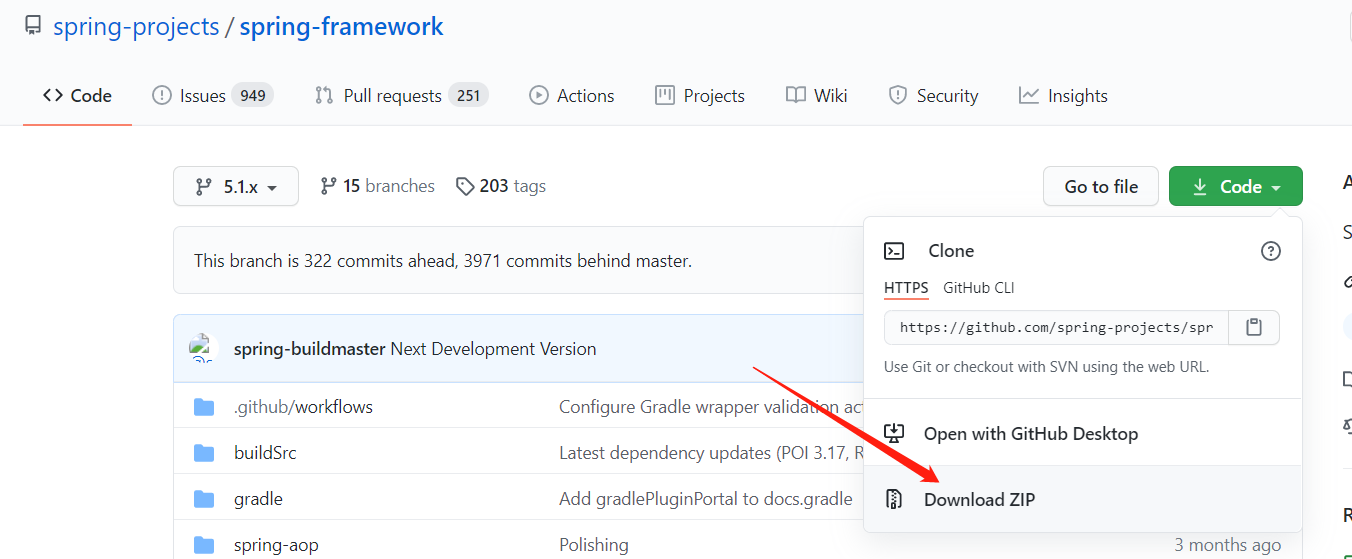Open the 5.1.x branch dropdown
The height and width of the screenshot is (559, 1352).
pos(236,186)
